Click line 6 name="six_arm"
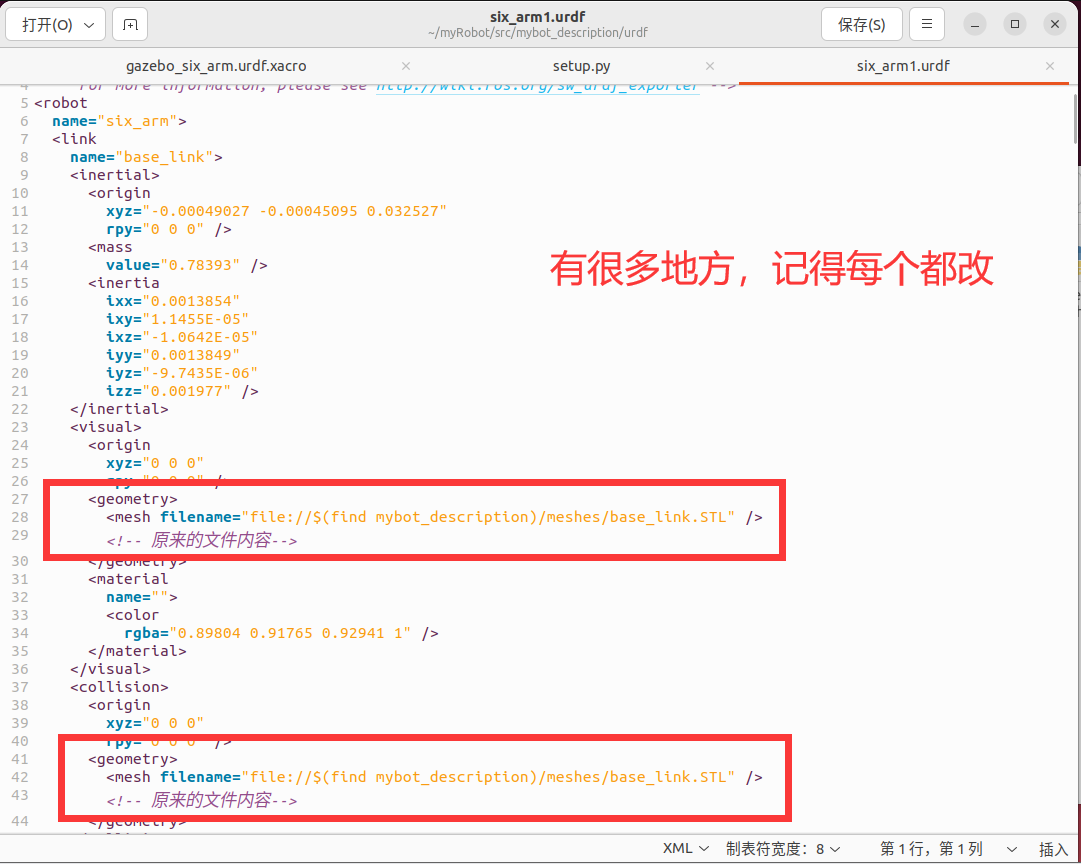Image resolution: width=1081 pixels, height=864 pixels. click(119, 121)
